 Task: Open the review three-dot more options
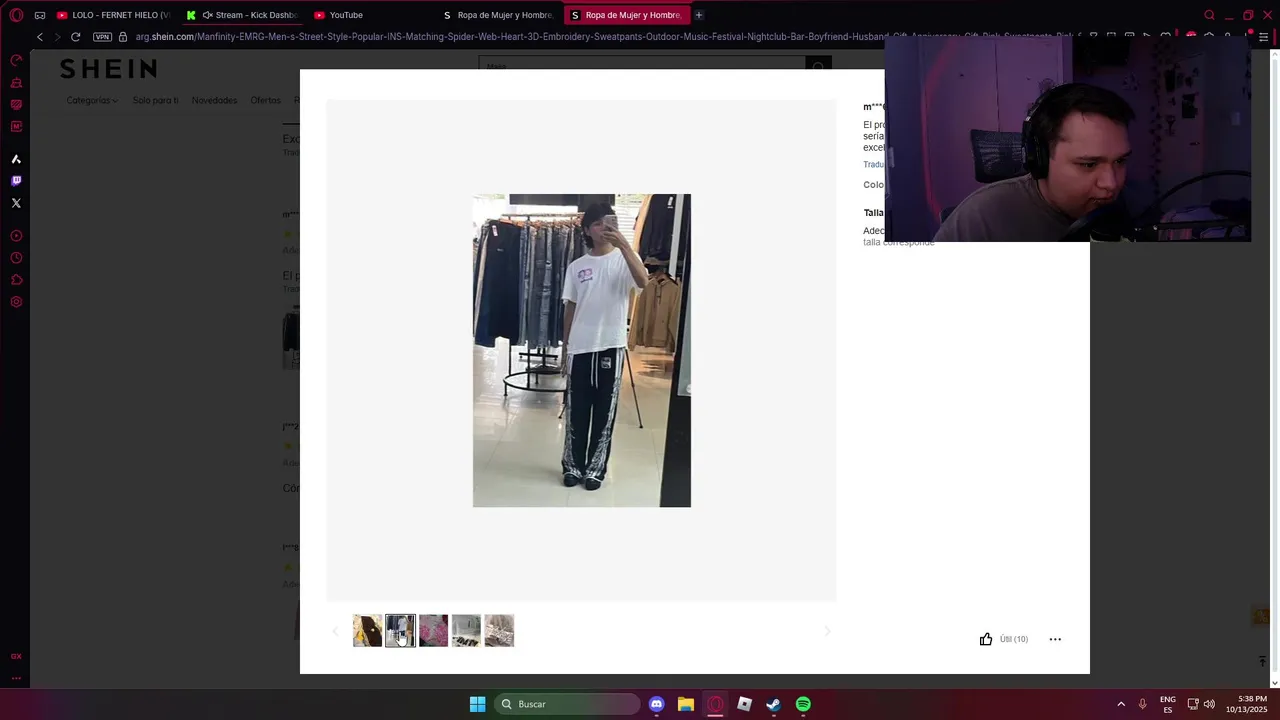coord(1055,639)
